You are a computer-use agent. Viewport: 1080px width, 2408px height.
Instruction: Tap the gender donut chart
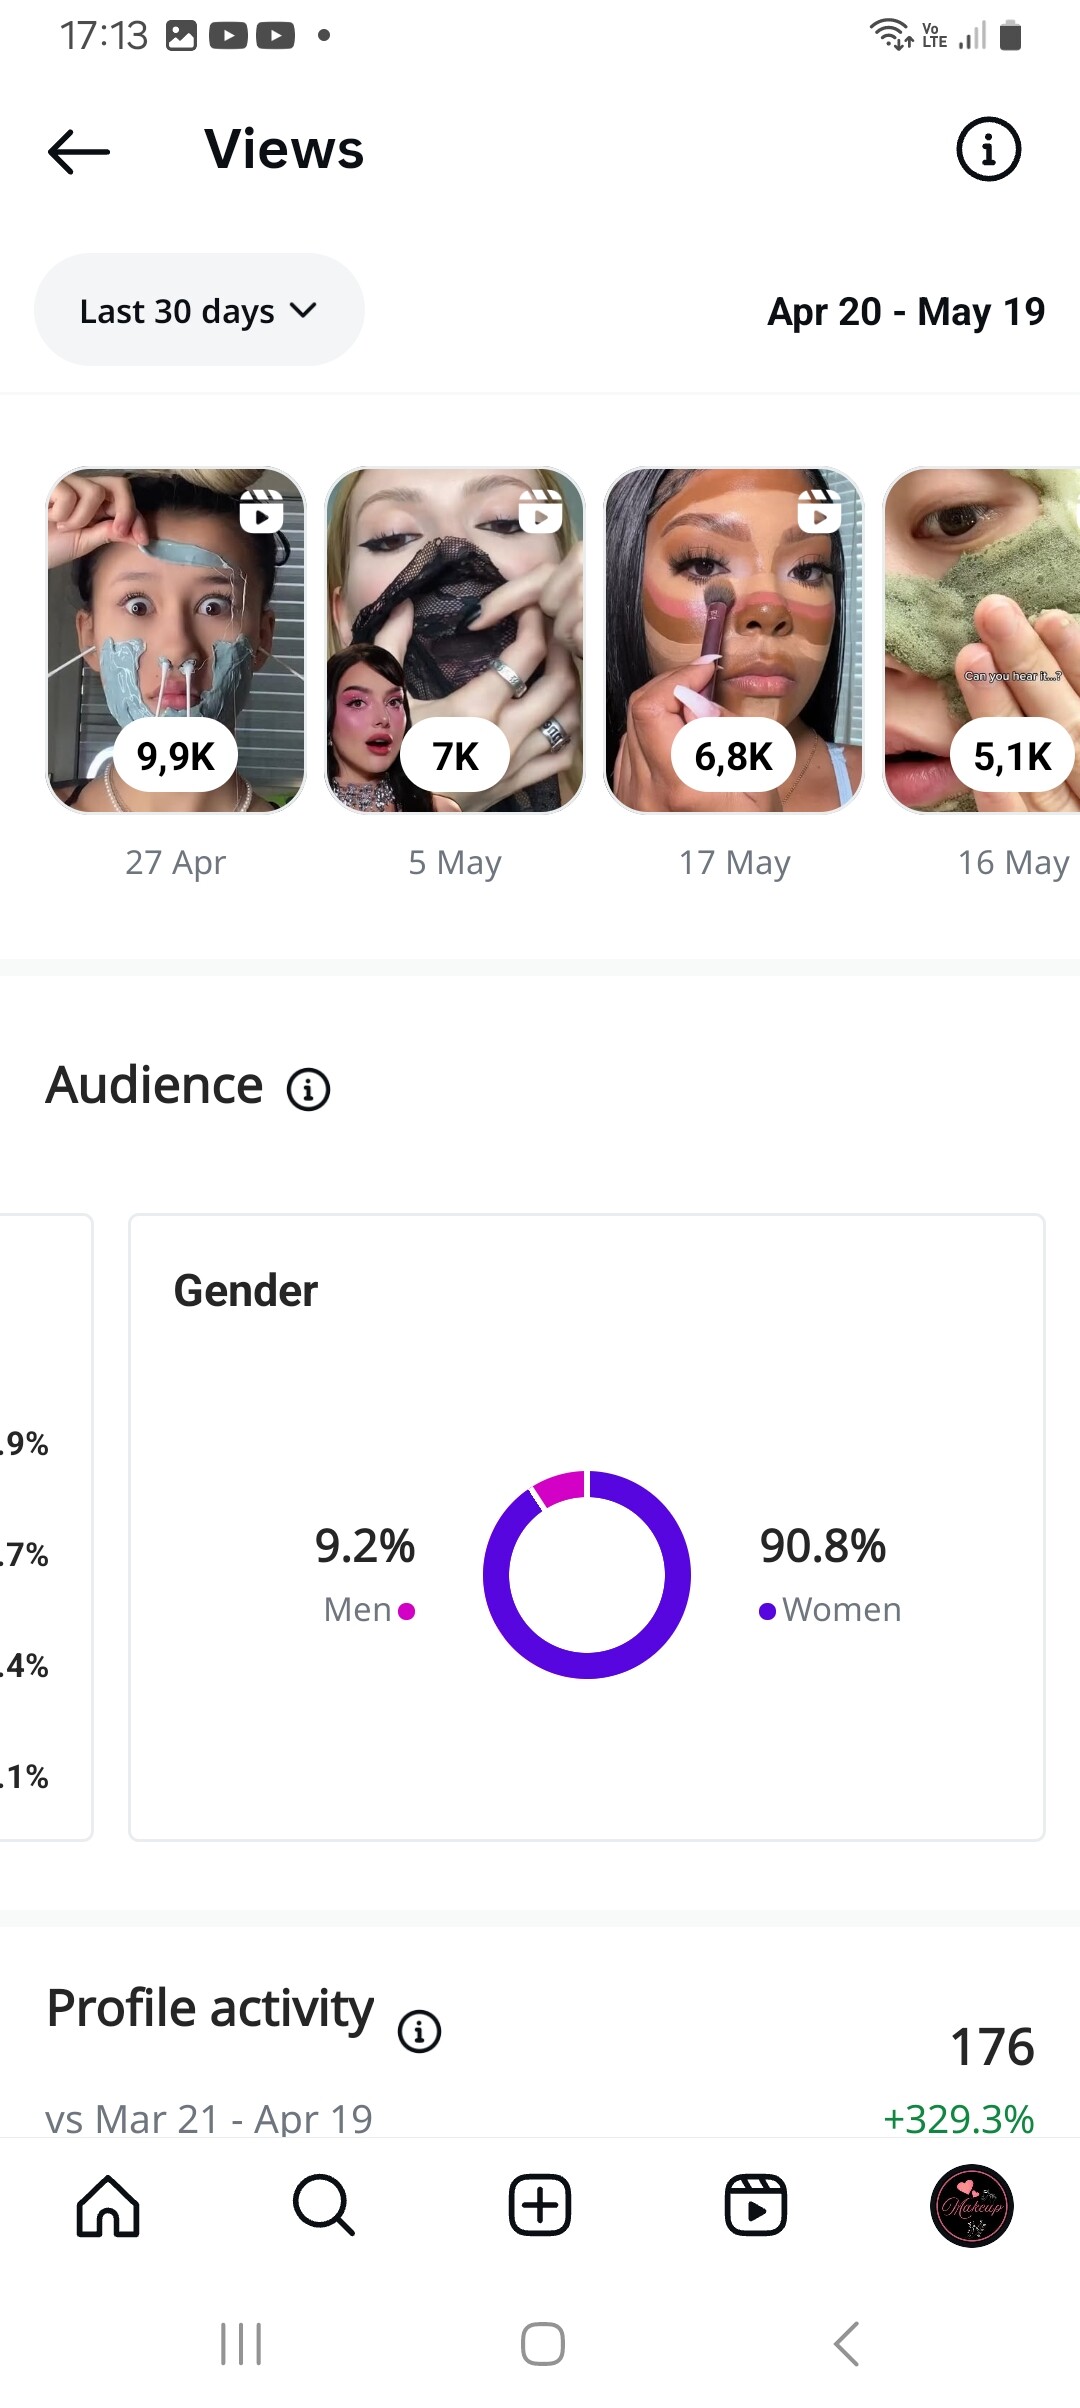[x=587, y=1575]
